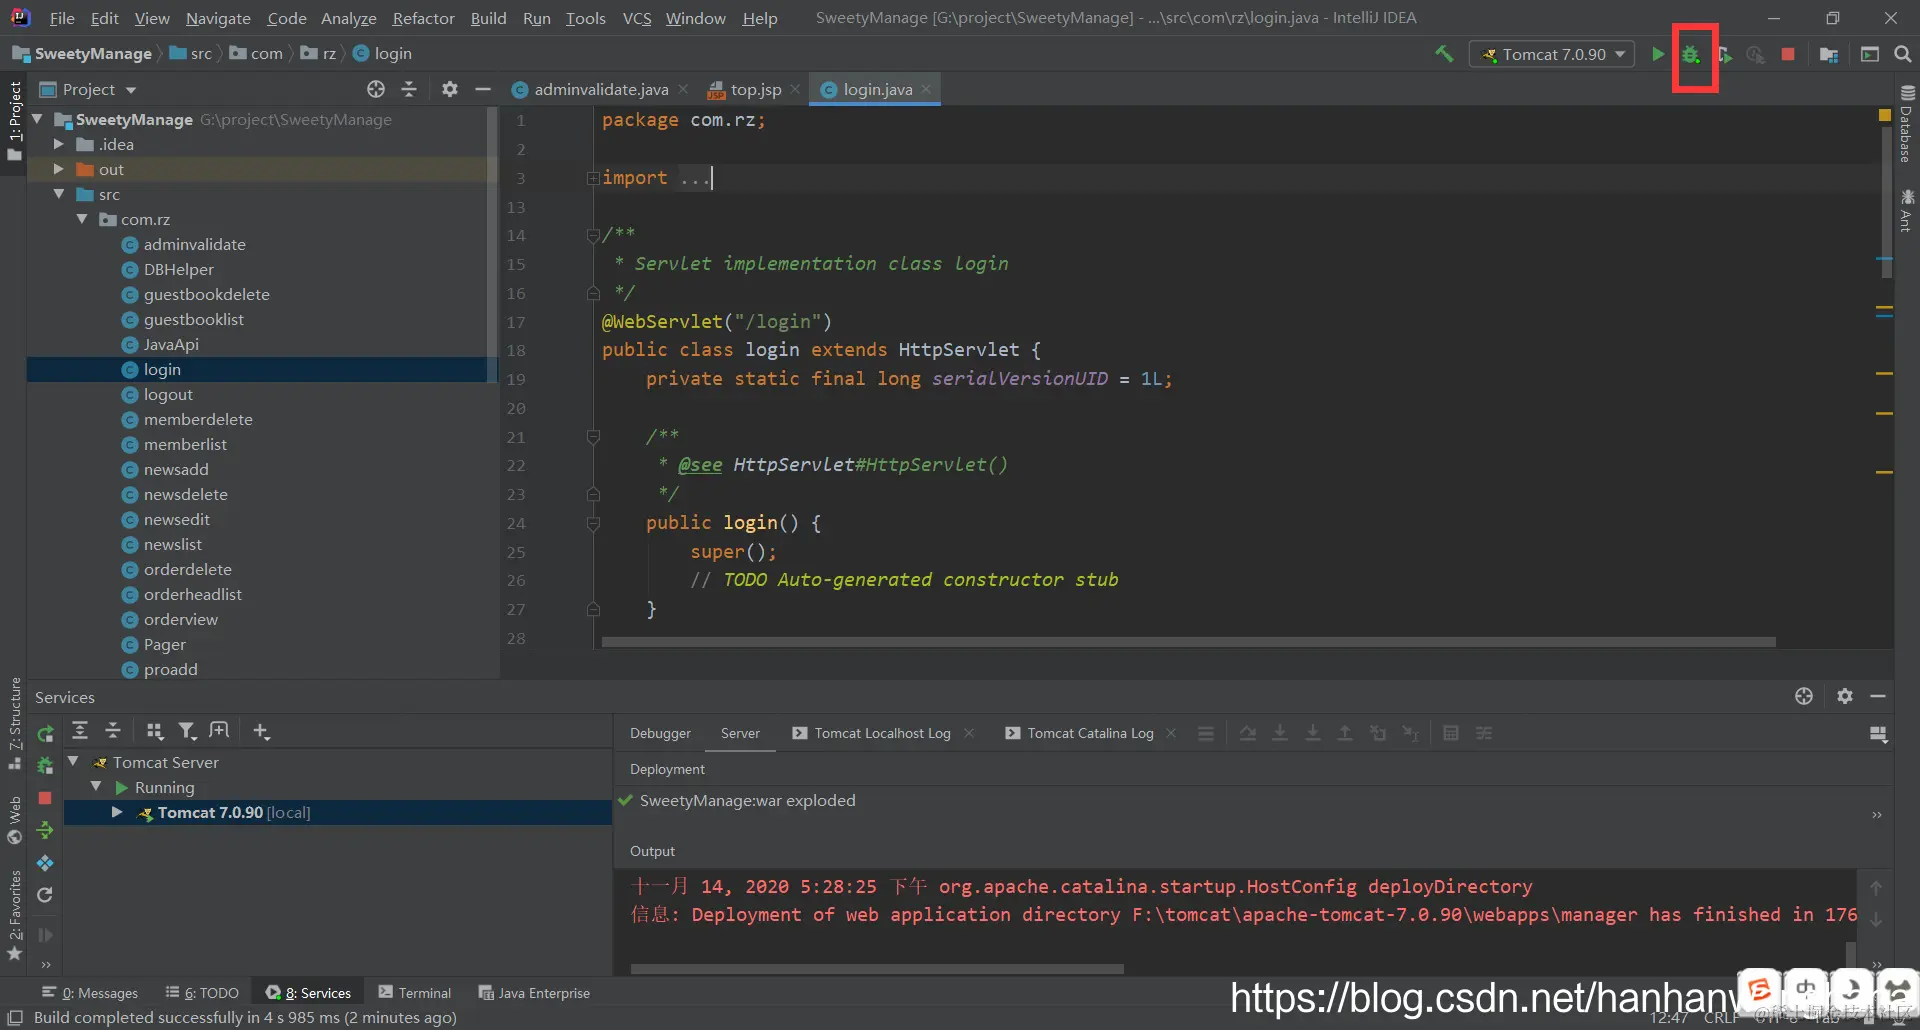
Task: Open Search Everywhere magnifier
Action: 1903,54
